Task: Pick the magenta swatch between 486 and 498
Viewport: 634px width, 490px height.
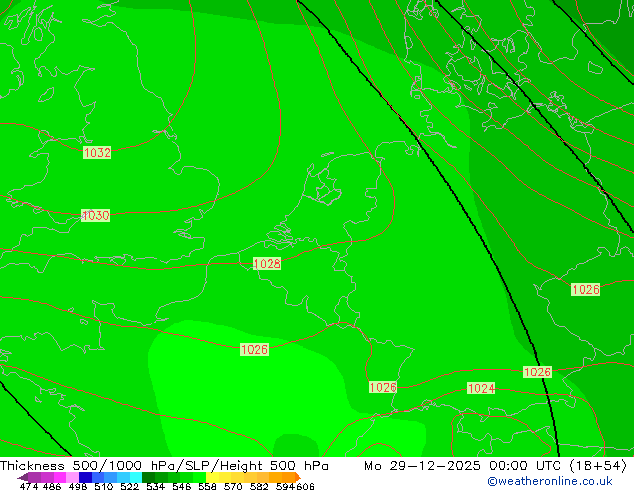Action: tap(60, 477)
